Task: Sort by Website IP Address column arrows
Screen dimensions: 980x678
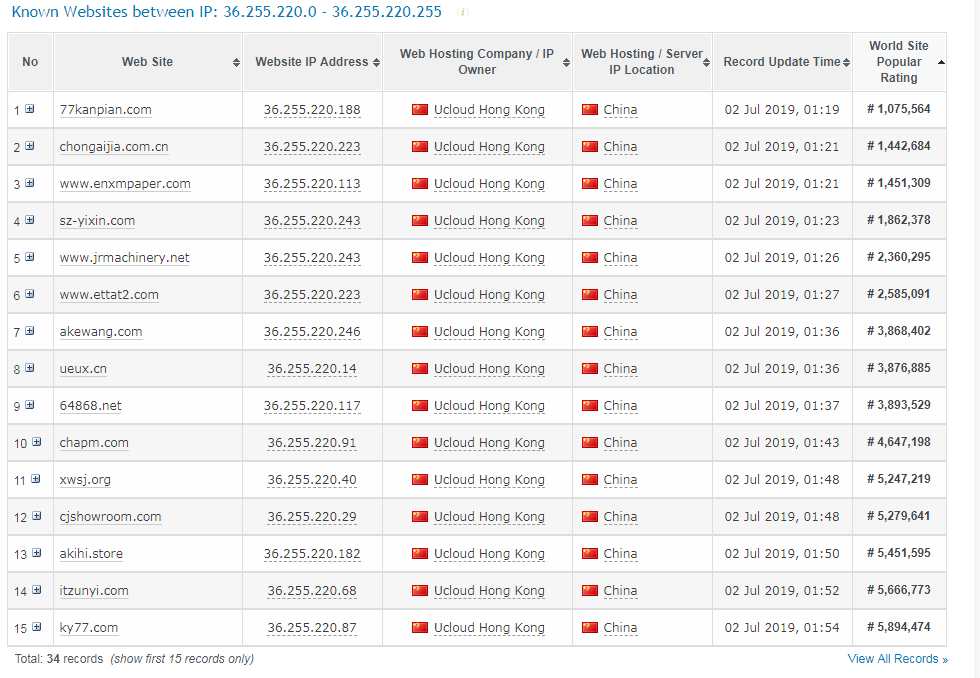Action: click(x=376, y=62)
